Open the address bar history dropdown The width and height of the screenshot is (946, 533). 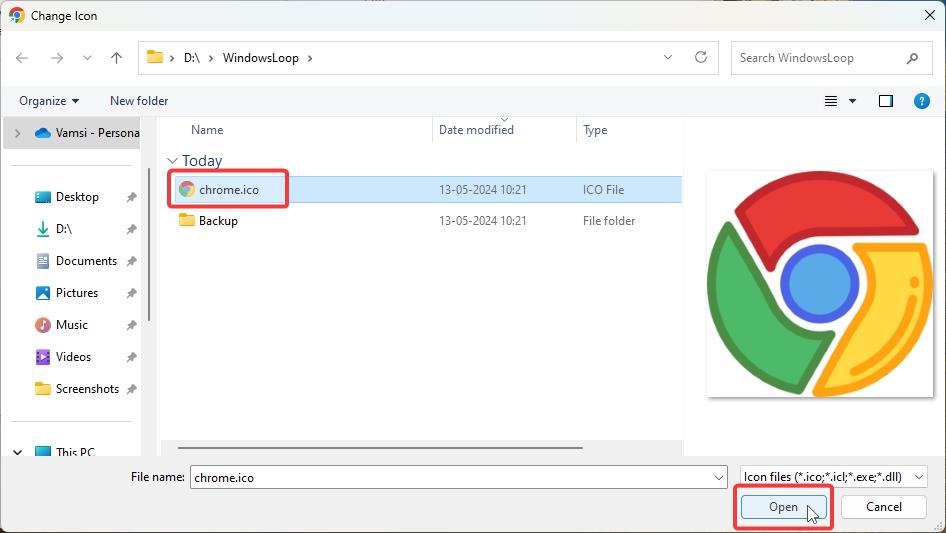[668, 57]
